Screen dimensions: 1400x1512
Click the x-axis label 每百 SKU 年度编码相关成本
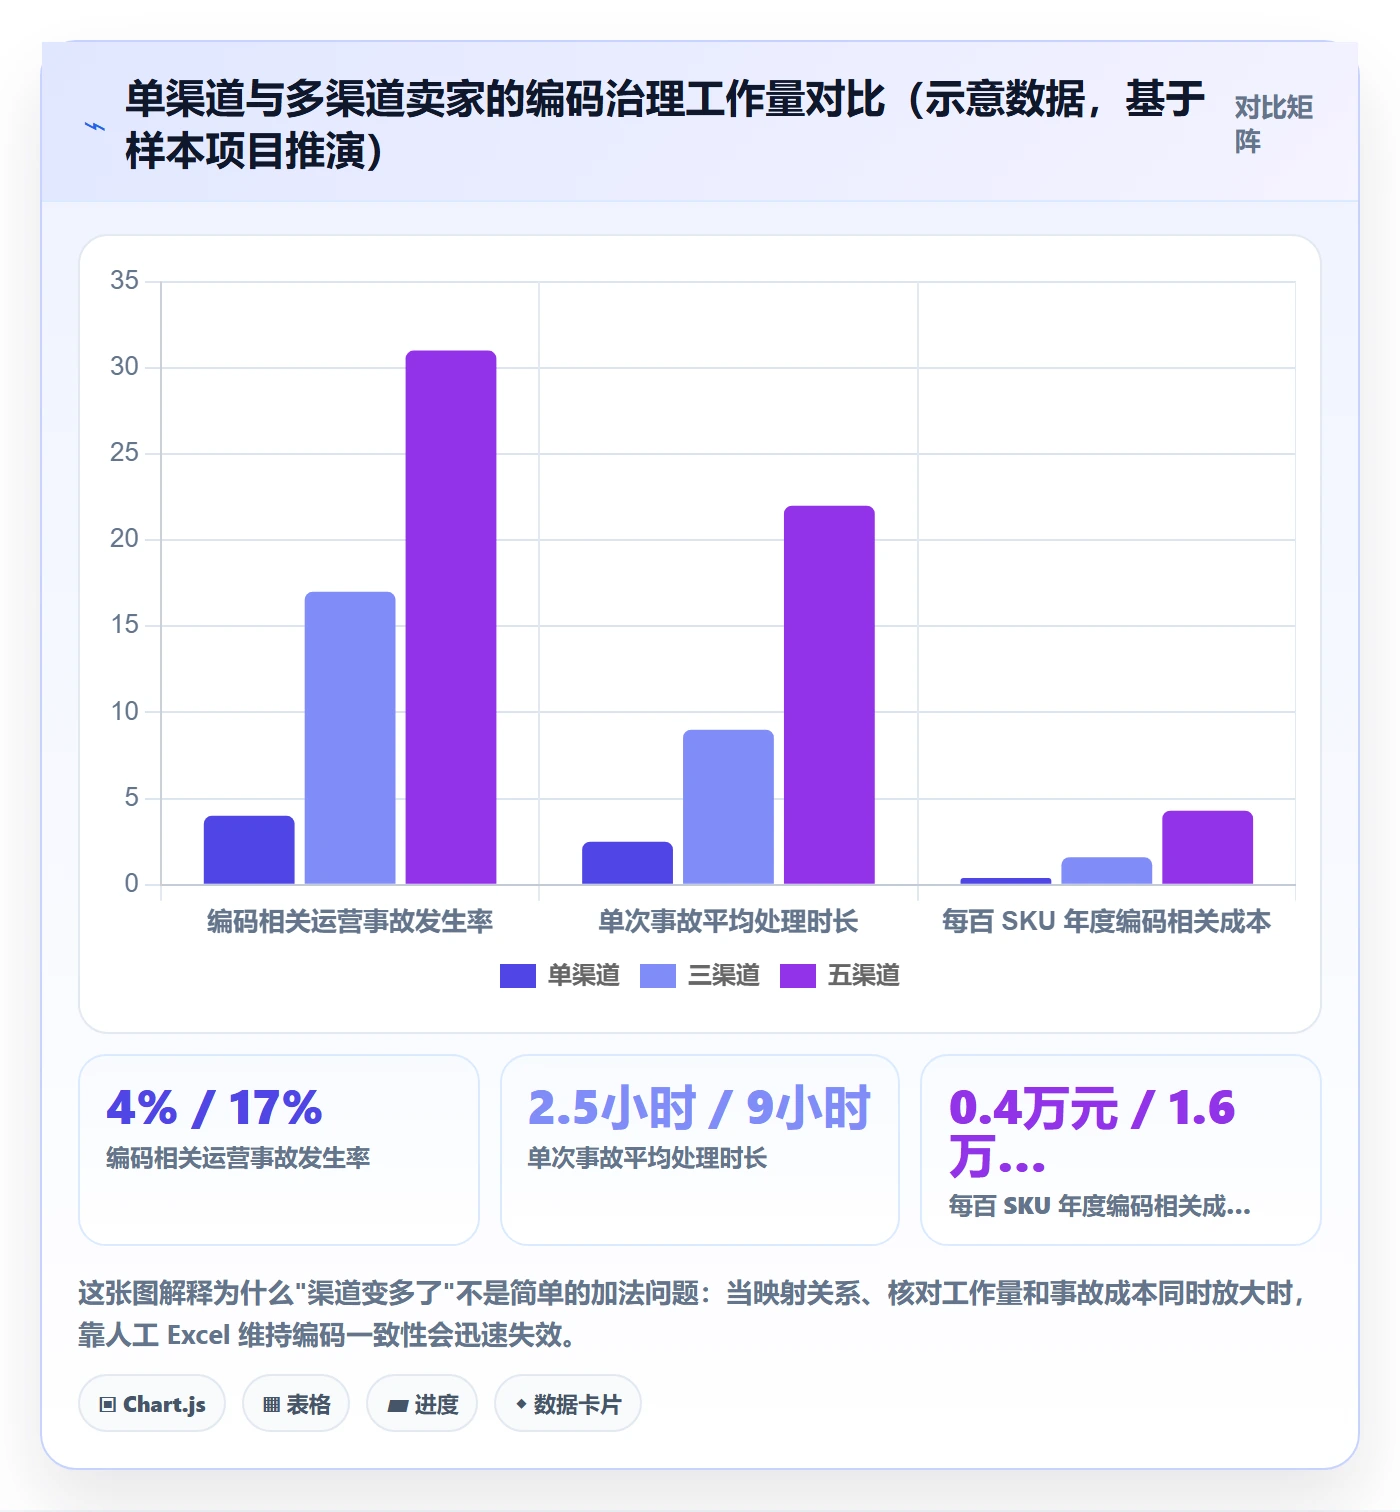click(1106, 921)
